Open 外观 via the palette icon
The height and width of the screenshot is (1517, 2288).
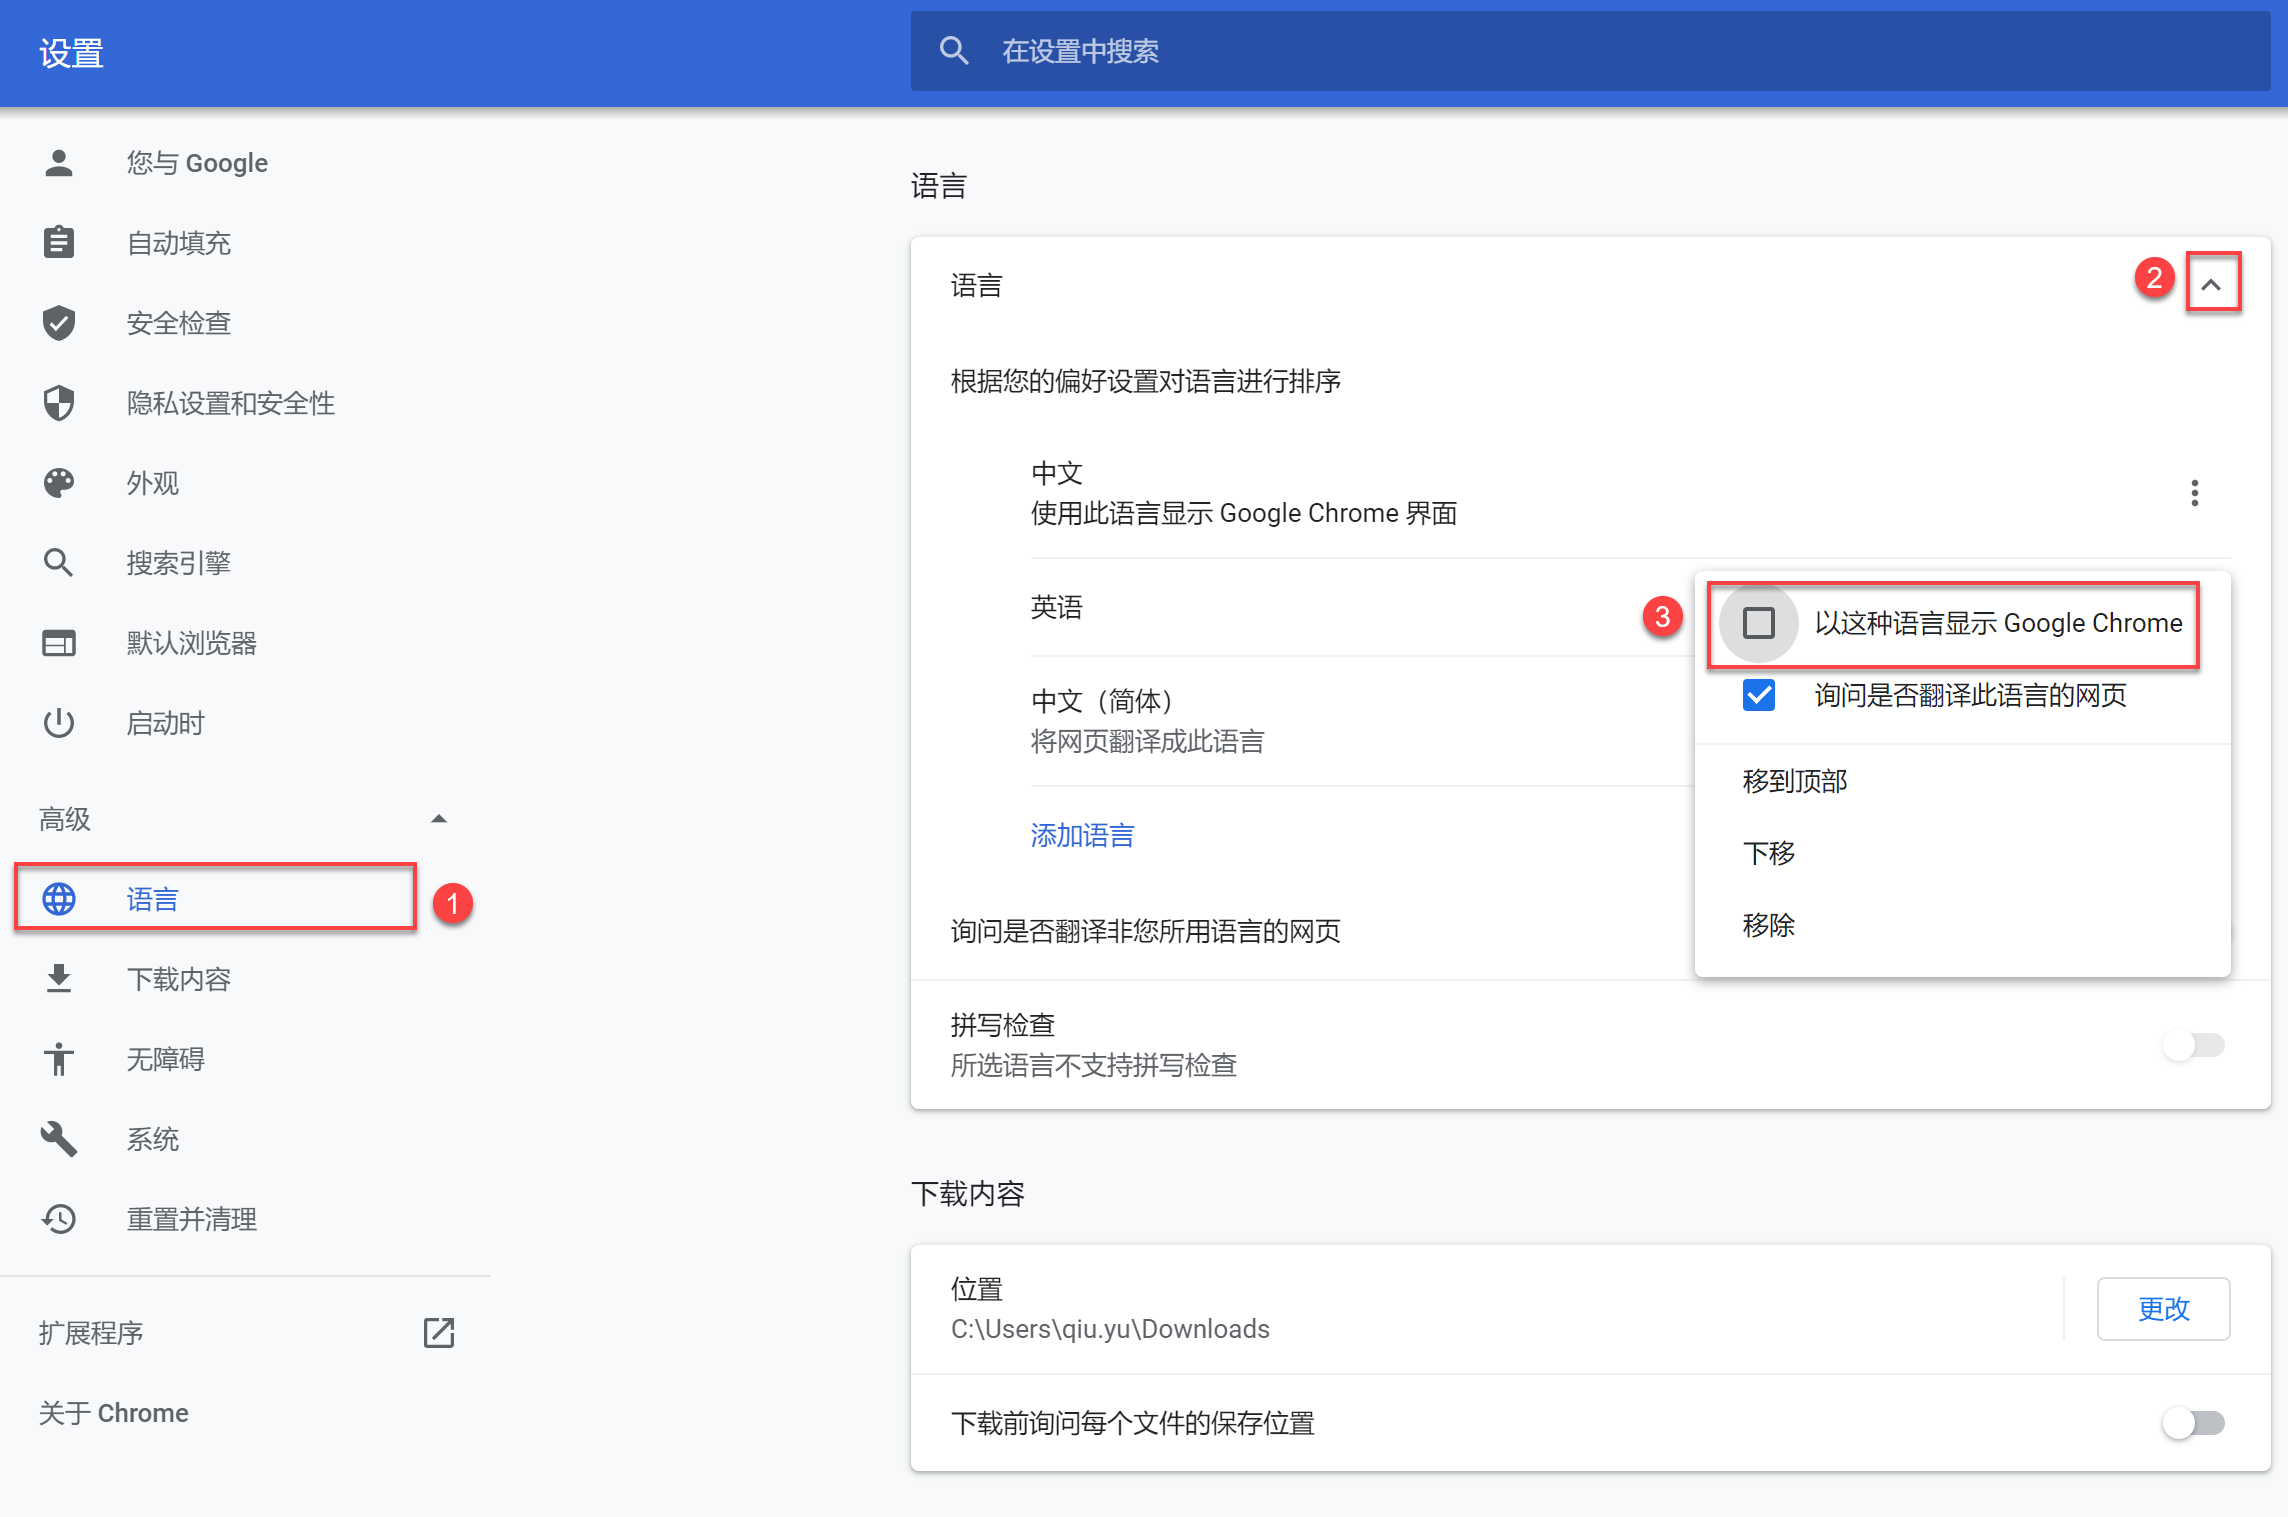59,483
